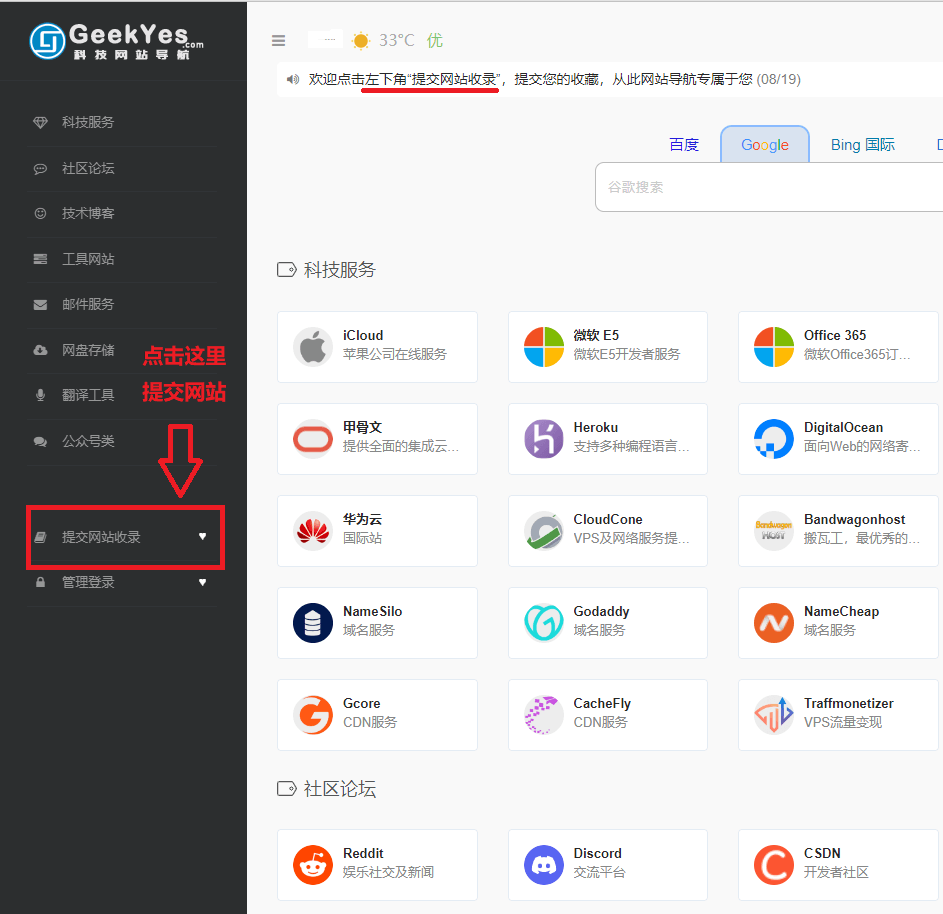Click the NameCheap logo icon
Image resolution: width=943 pixels, height=914 pixels.
pyautogui.click(x=774, y=623)
